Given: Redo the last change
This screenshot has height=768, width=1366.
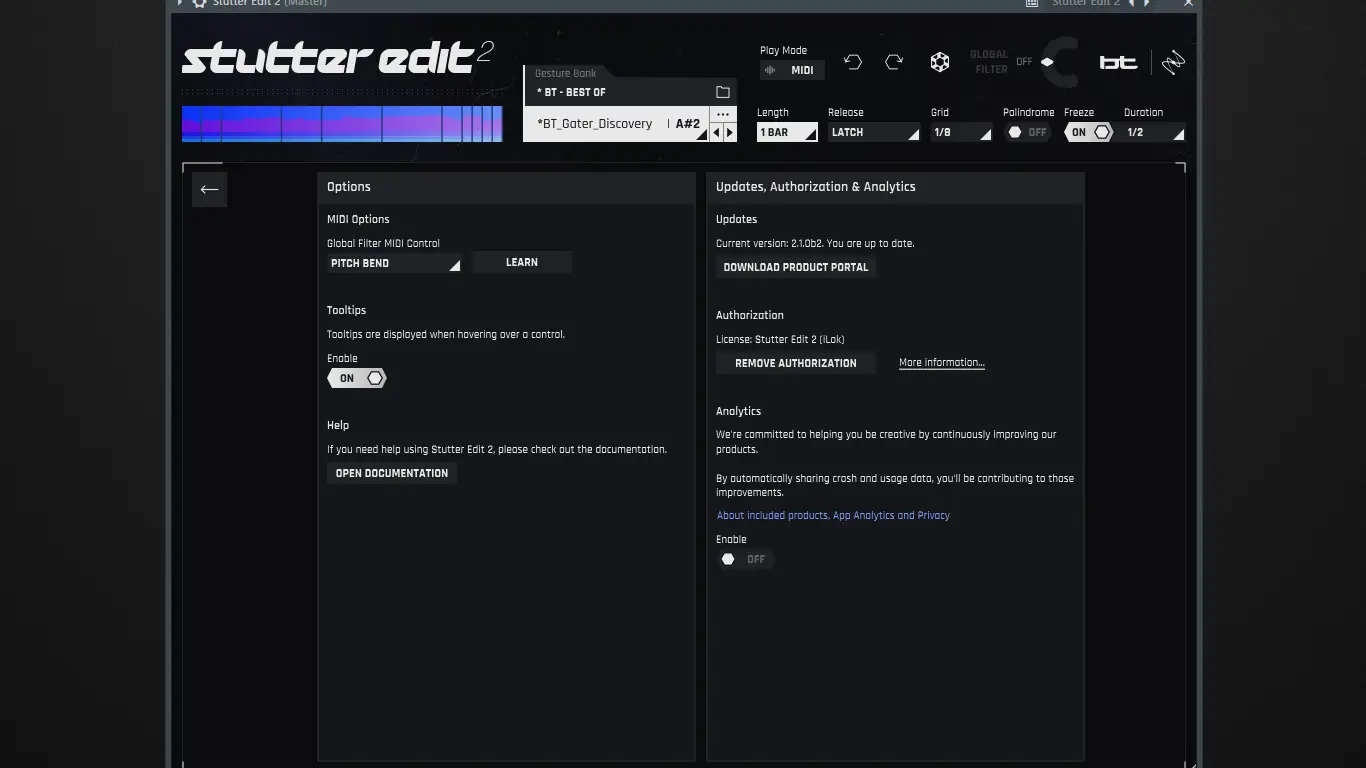Looking at the screenshot, I should click(x=894, y=62).
